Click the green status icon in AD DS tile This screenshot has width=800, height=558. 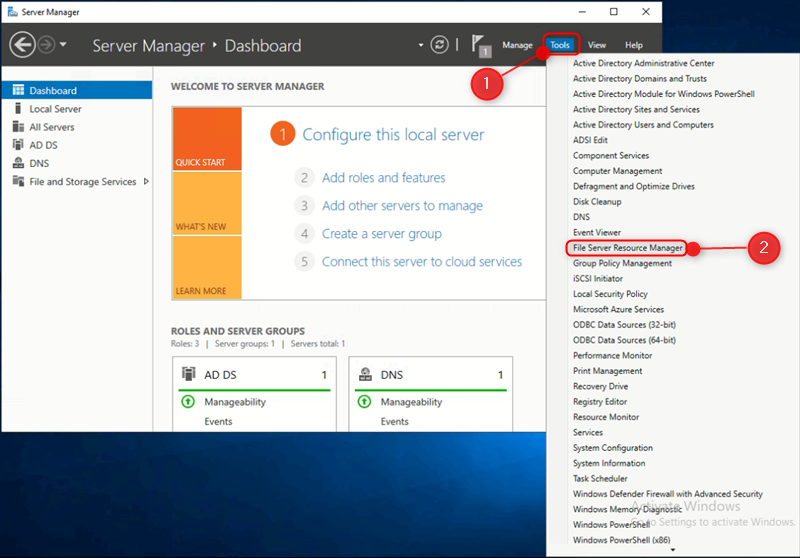click(188, 401)
